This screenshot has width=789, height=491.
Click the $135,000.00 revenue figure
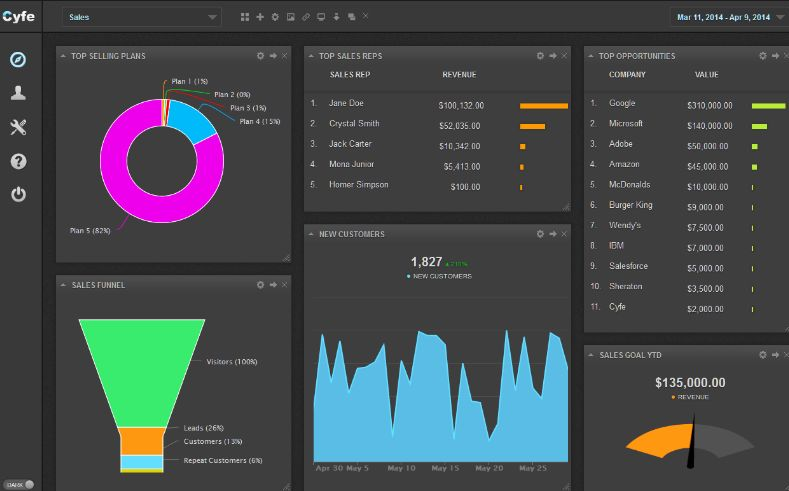[x=690, y=382]
